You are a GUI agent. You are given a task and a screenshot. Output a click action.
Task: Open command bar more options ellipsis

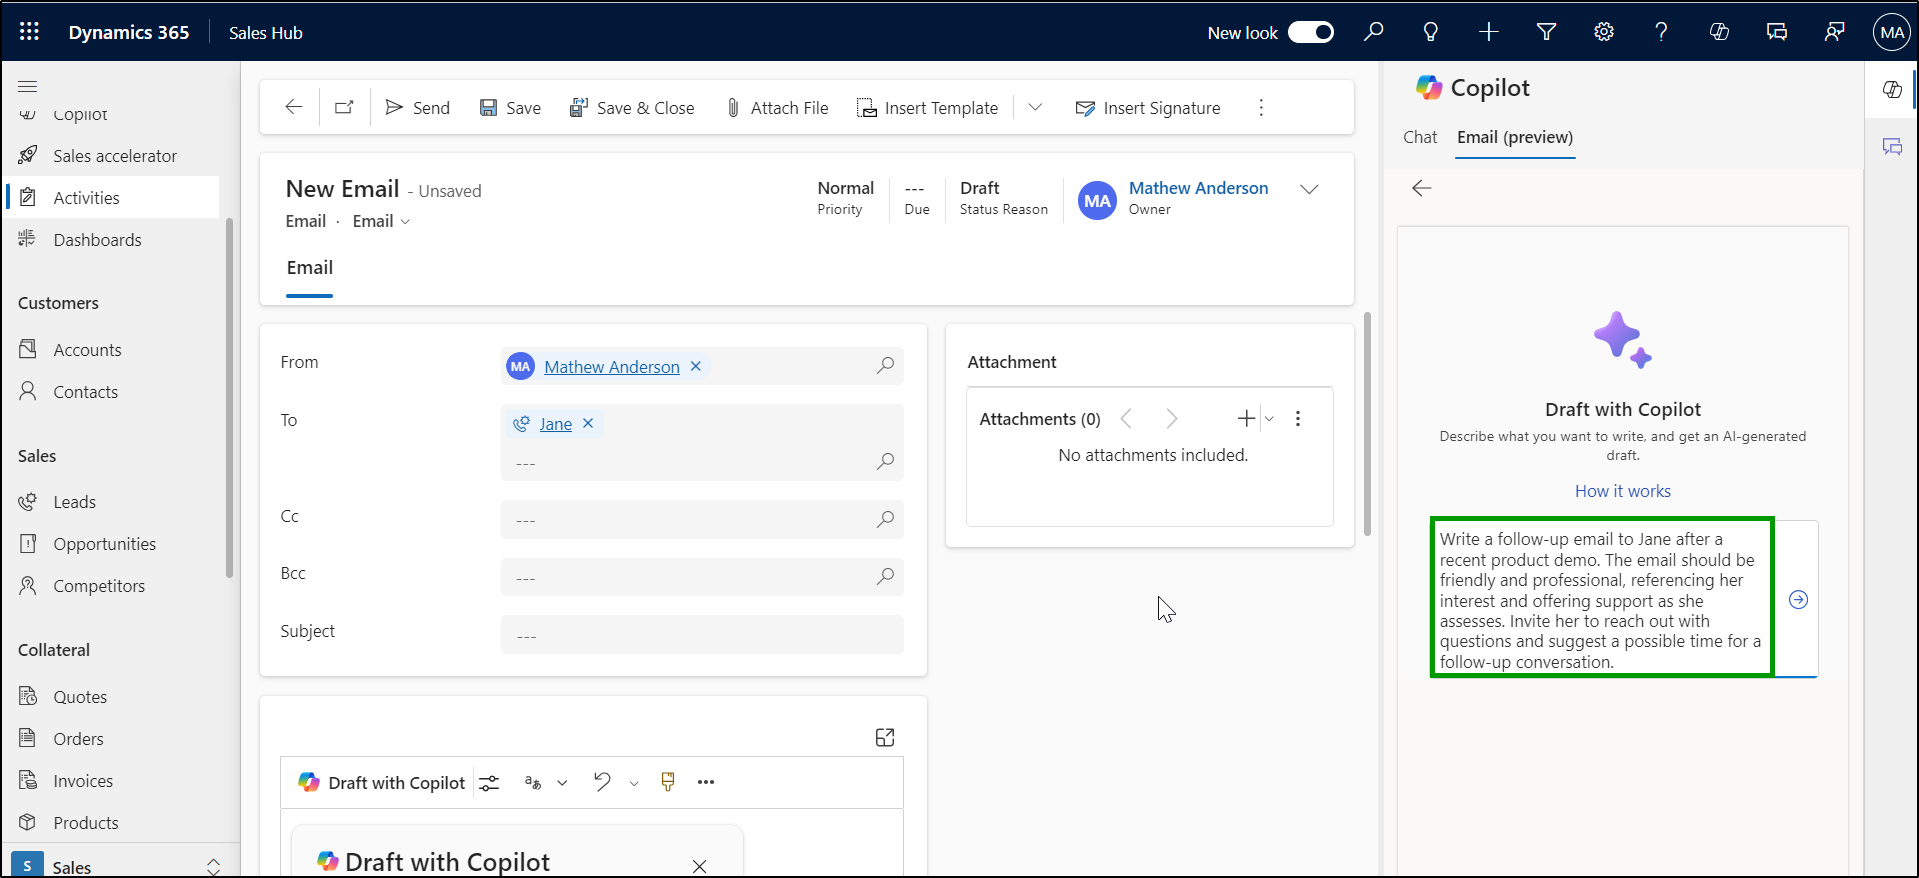1261,107
